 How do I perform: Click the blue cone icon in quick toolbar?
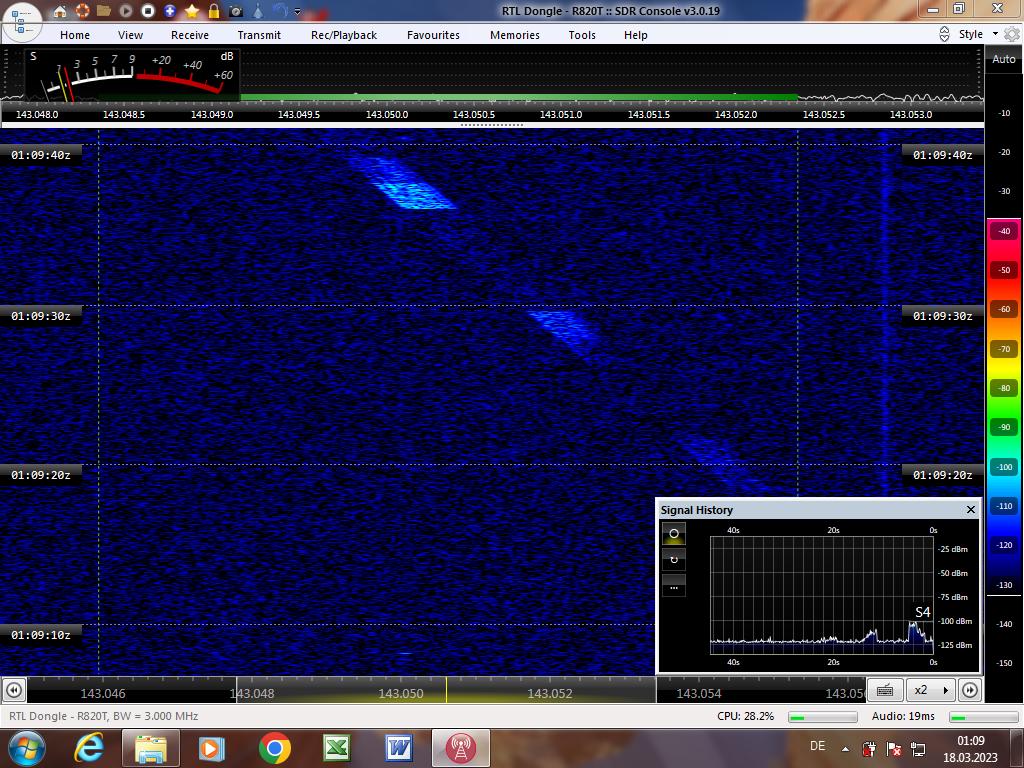coord(259,11)
